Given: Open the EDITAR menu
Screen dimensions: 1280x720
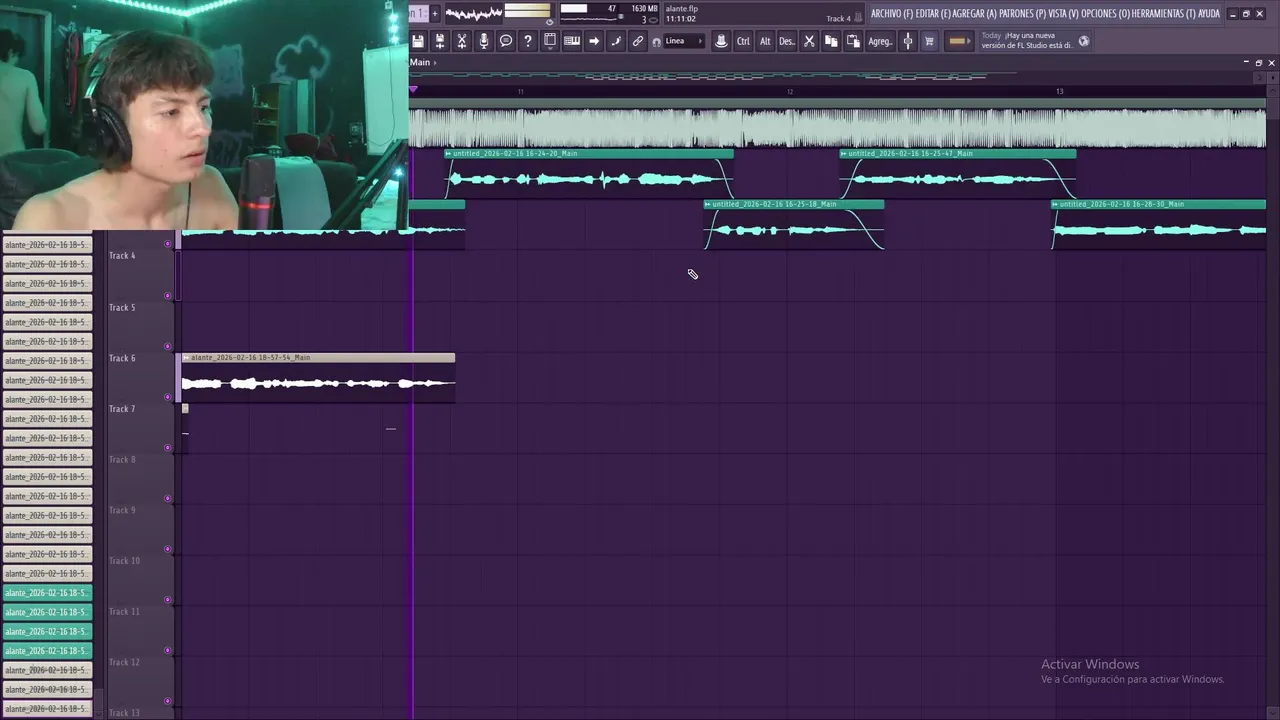Looking at the screenshot, I should [933, 13].
